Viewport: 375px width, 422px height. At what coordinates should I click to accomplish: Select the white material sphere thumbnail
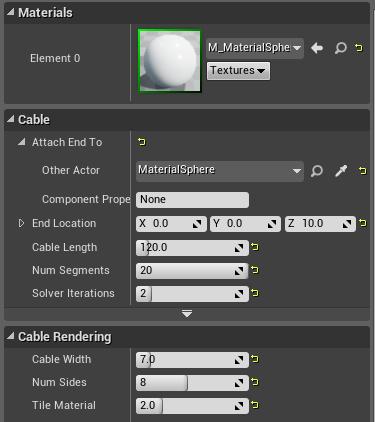170,60
